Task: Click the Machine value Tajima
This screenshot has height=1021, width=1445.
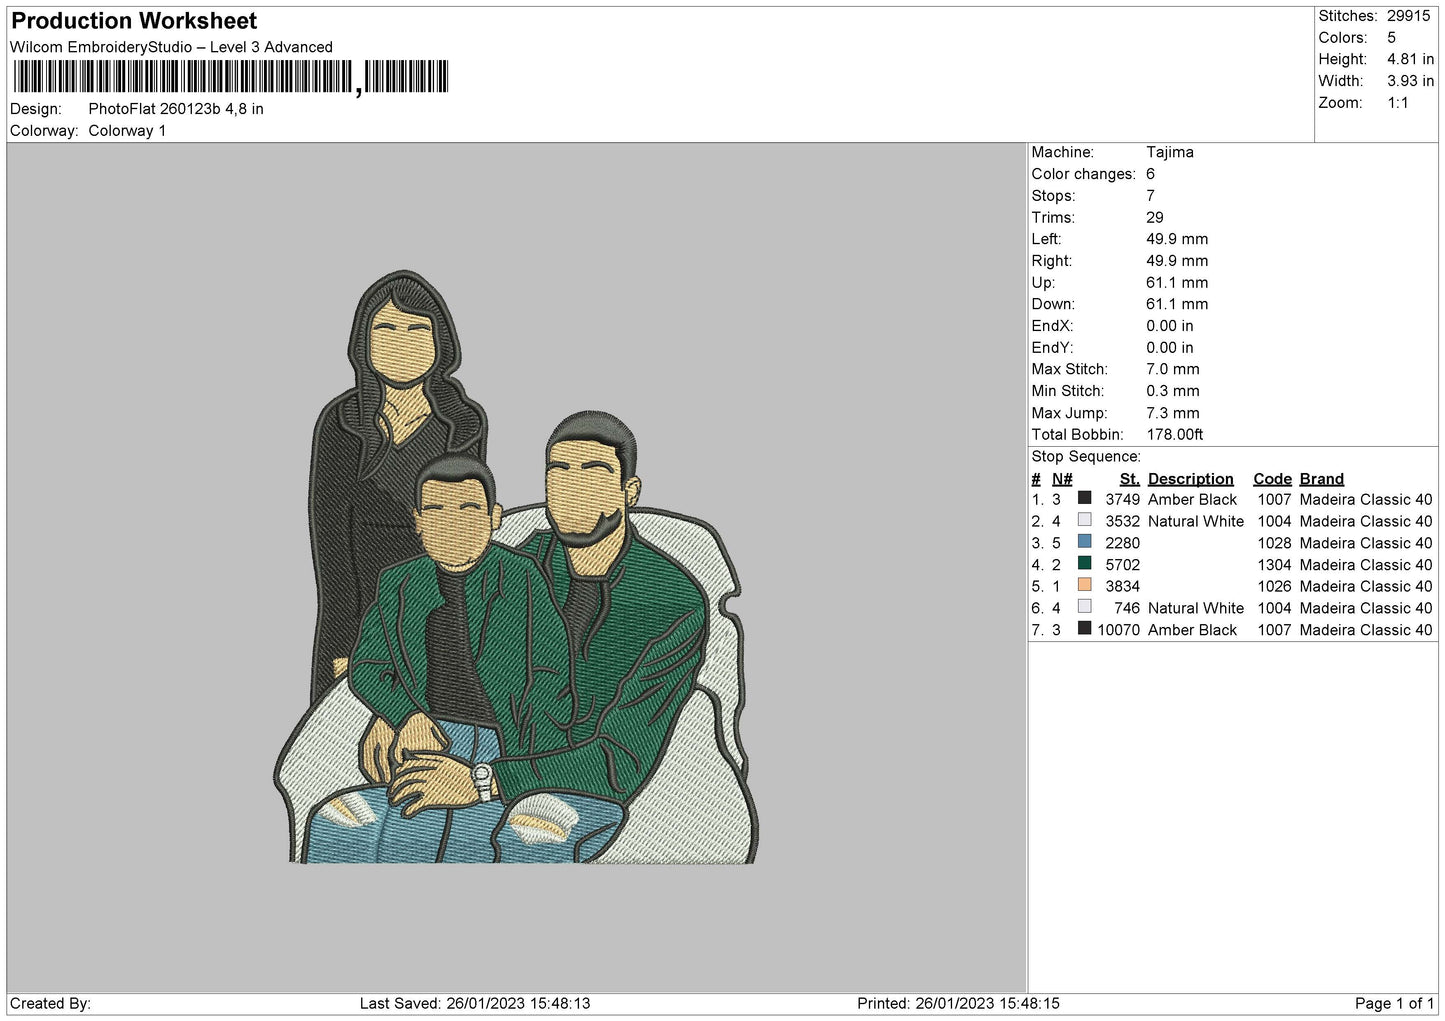Action: tap(1170, 152)
